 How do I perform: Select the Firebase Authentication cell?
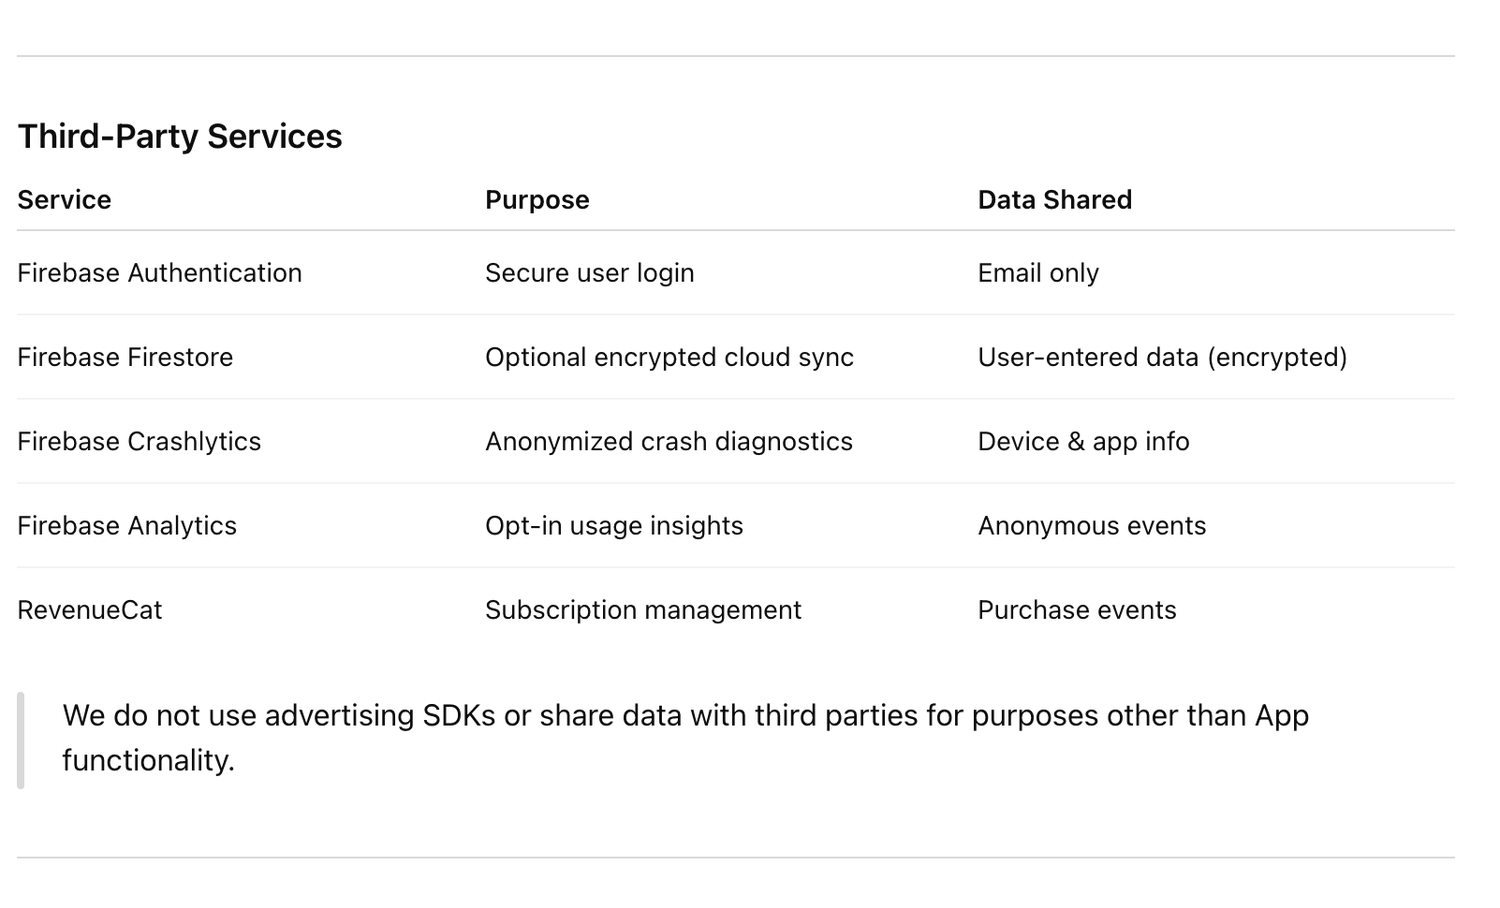coord(159,273)
